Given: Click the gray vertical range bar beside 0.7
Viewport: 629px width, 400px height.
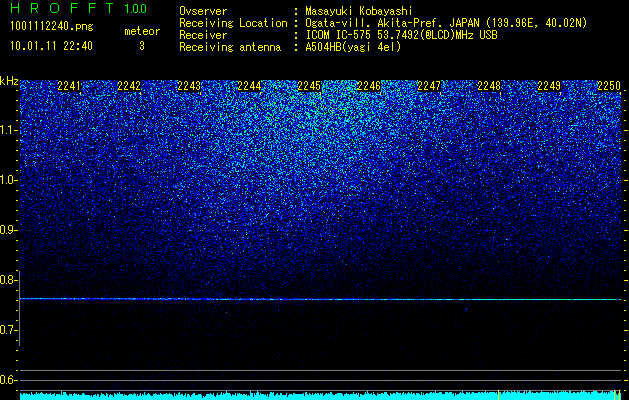Looking at the screenshot, I should coord(19,309).
